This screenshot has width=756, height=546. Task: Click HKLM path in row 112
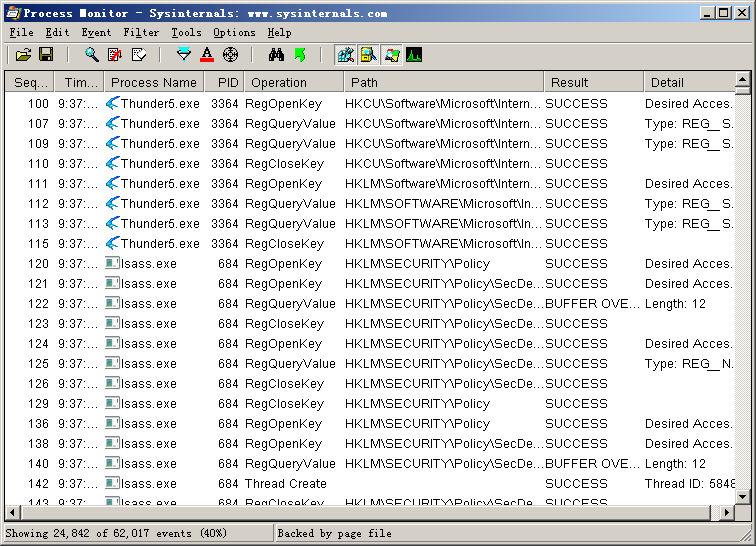tap(443, 204)
